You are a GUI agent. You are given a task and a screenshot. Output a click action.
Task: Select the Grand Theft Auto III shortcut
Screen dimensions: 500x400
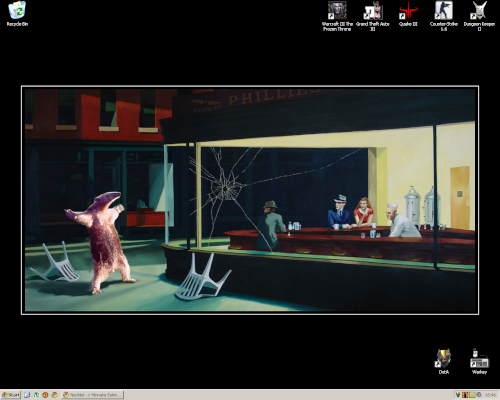pos(373,16)
